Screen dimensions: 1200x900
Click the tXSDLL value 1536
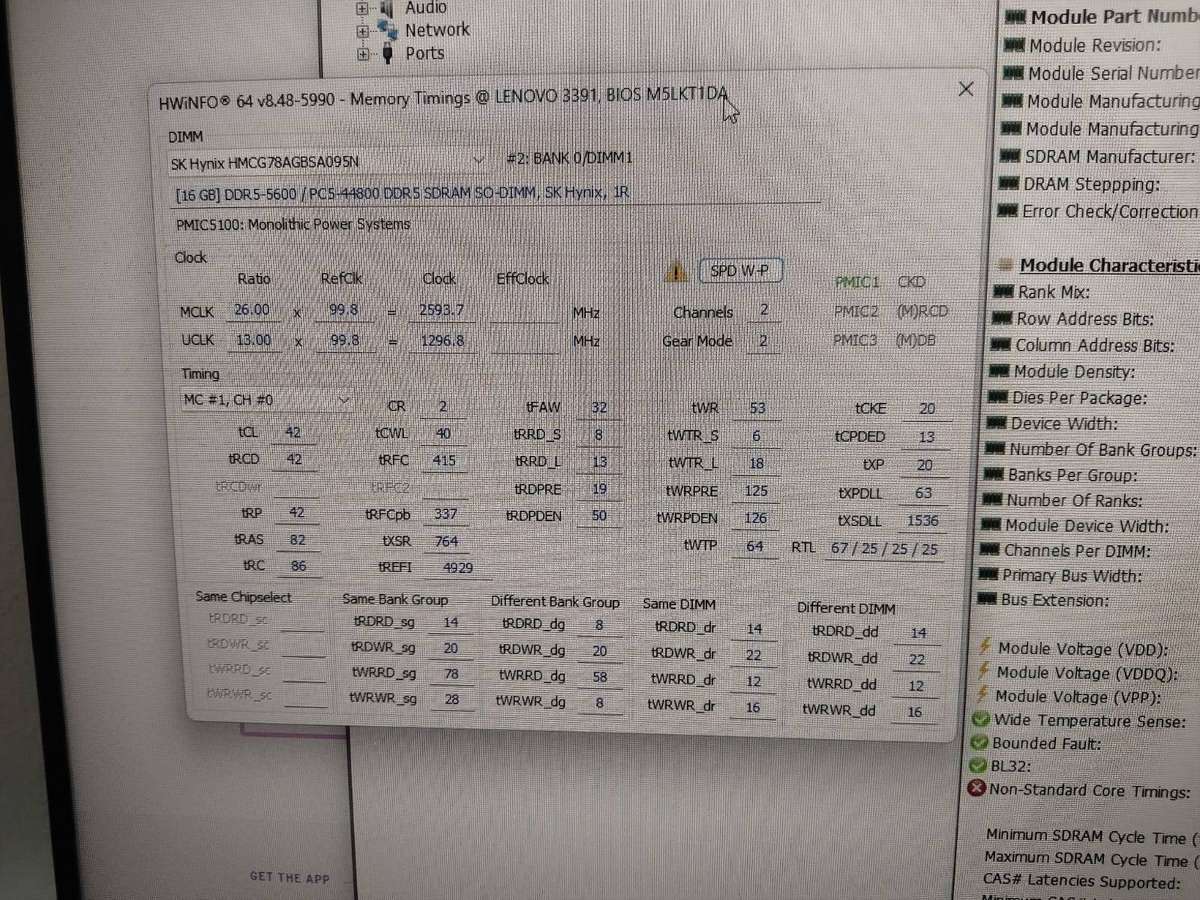920,521
